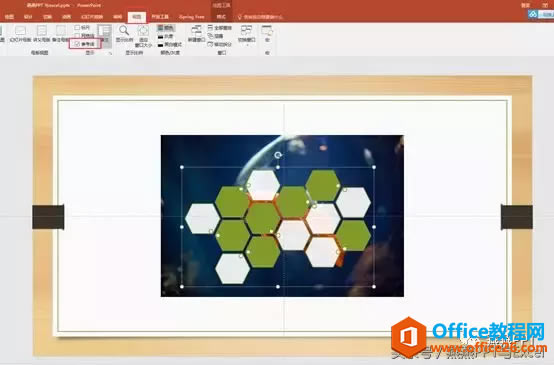Open the Switch Windows dropdown
The height and width of the screenshot is (365, 554).
coord(246,35)
